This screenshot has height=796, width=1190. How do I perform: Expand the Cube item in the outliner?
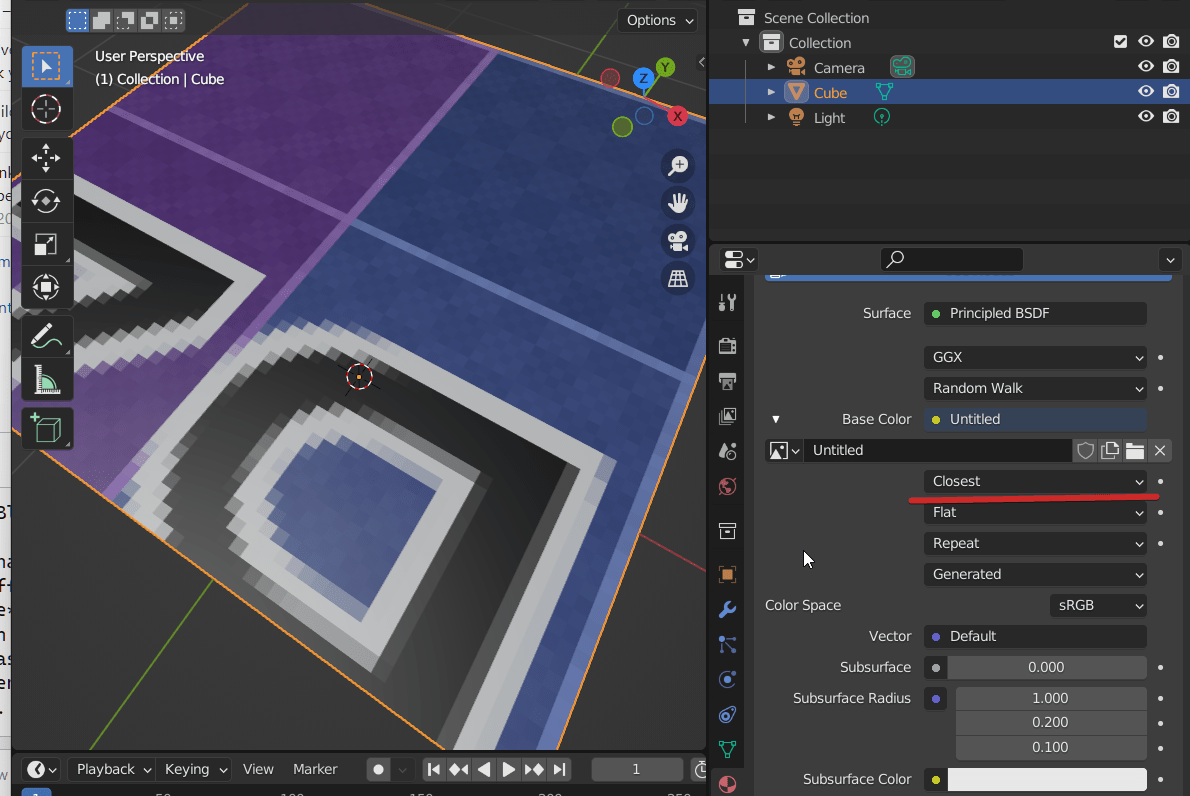tap(770, 91)
